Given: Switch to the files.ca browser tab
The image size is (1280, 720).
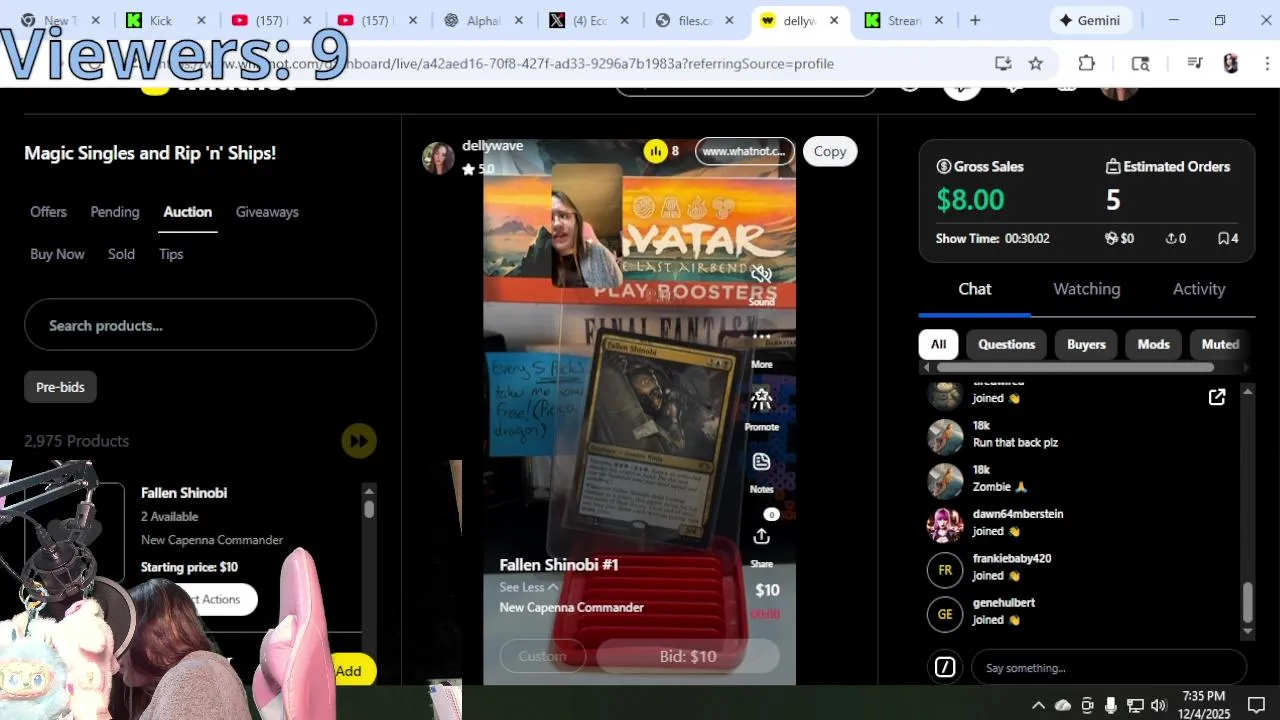Looking at the screenshot, I should [x=696, y=20].
